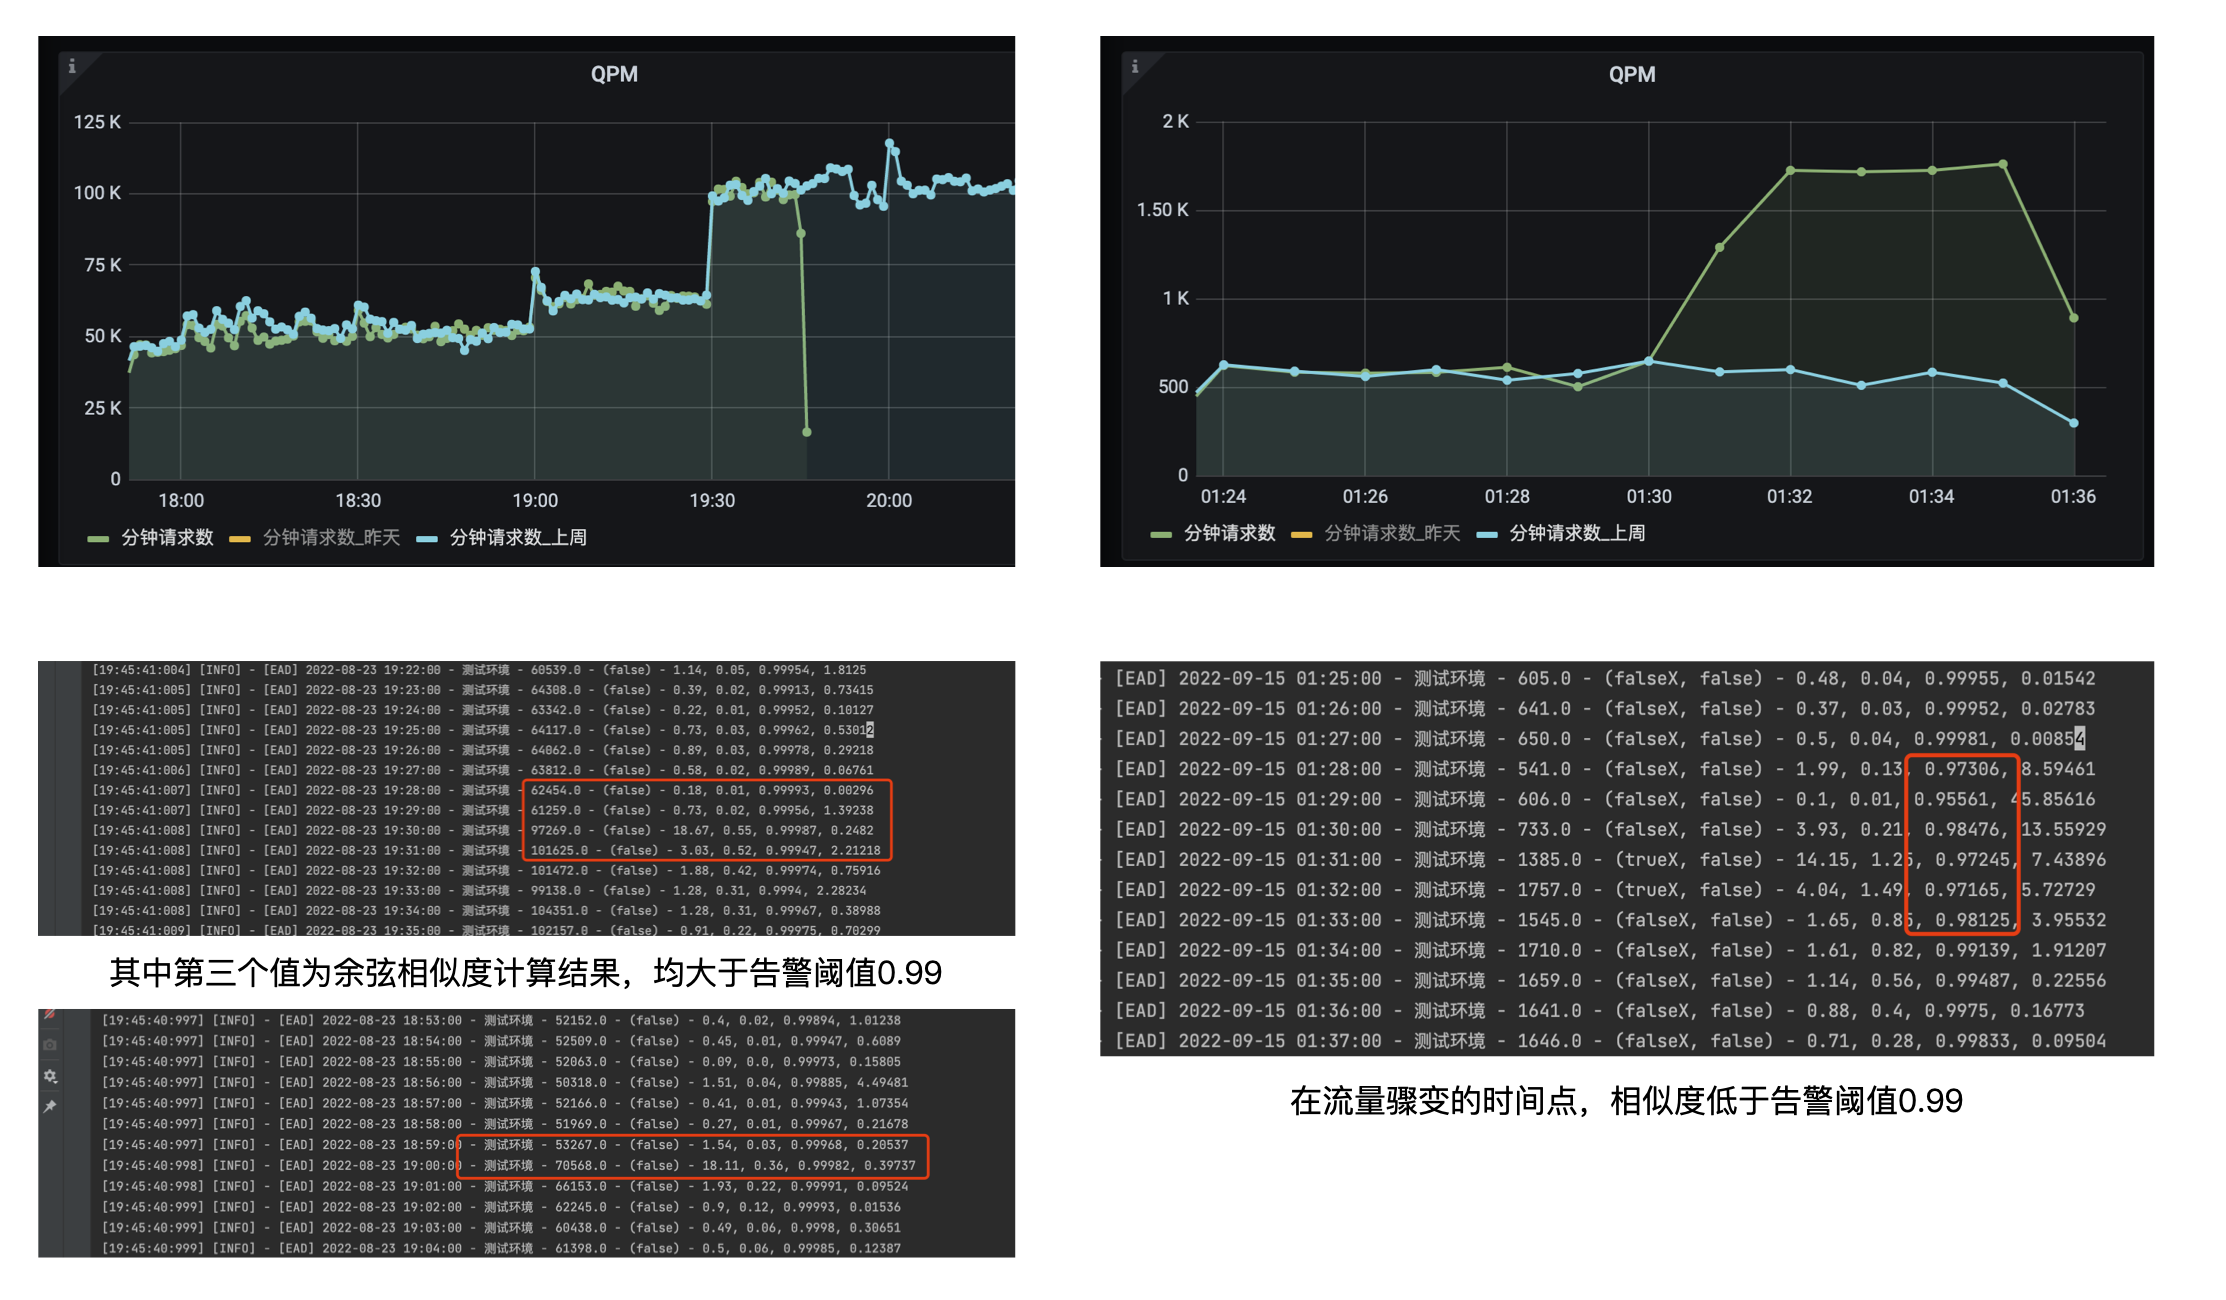Toggle 分钟请求数 series in left chart legend
The width and height of the screenshot is (2226, 1300).
click(x=167, y=538)
